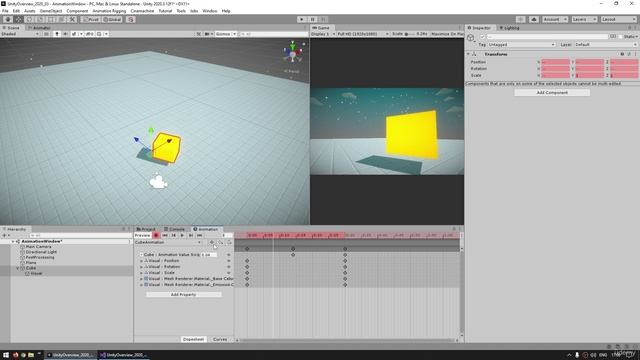Switch to Curves view

(220, 339)
